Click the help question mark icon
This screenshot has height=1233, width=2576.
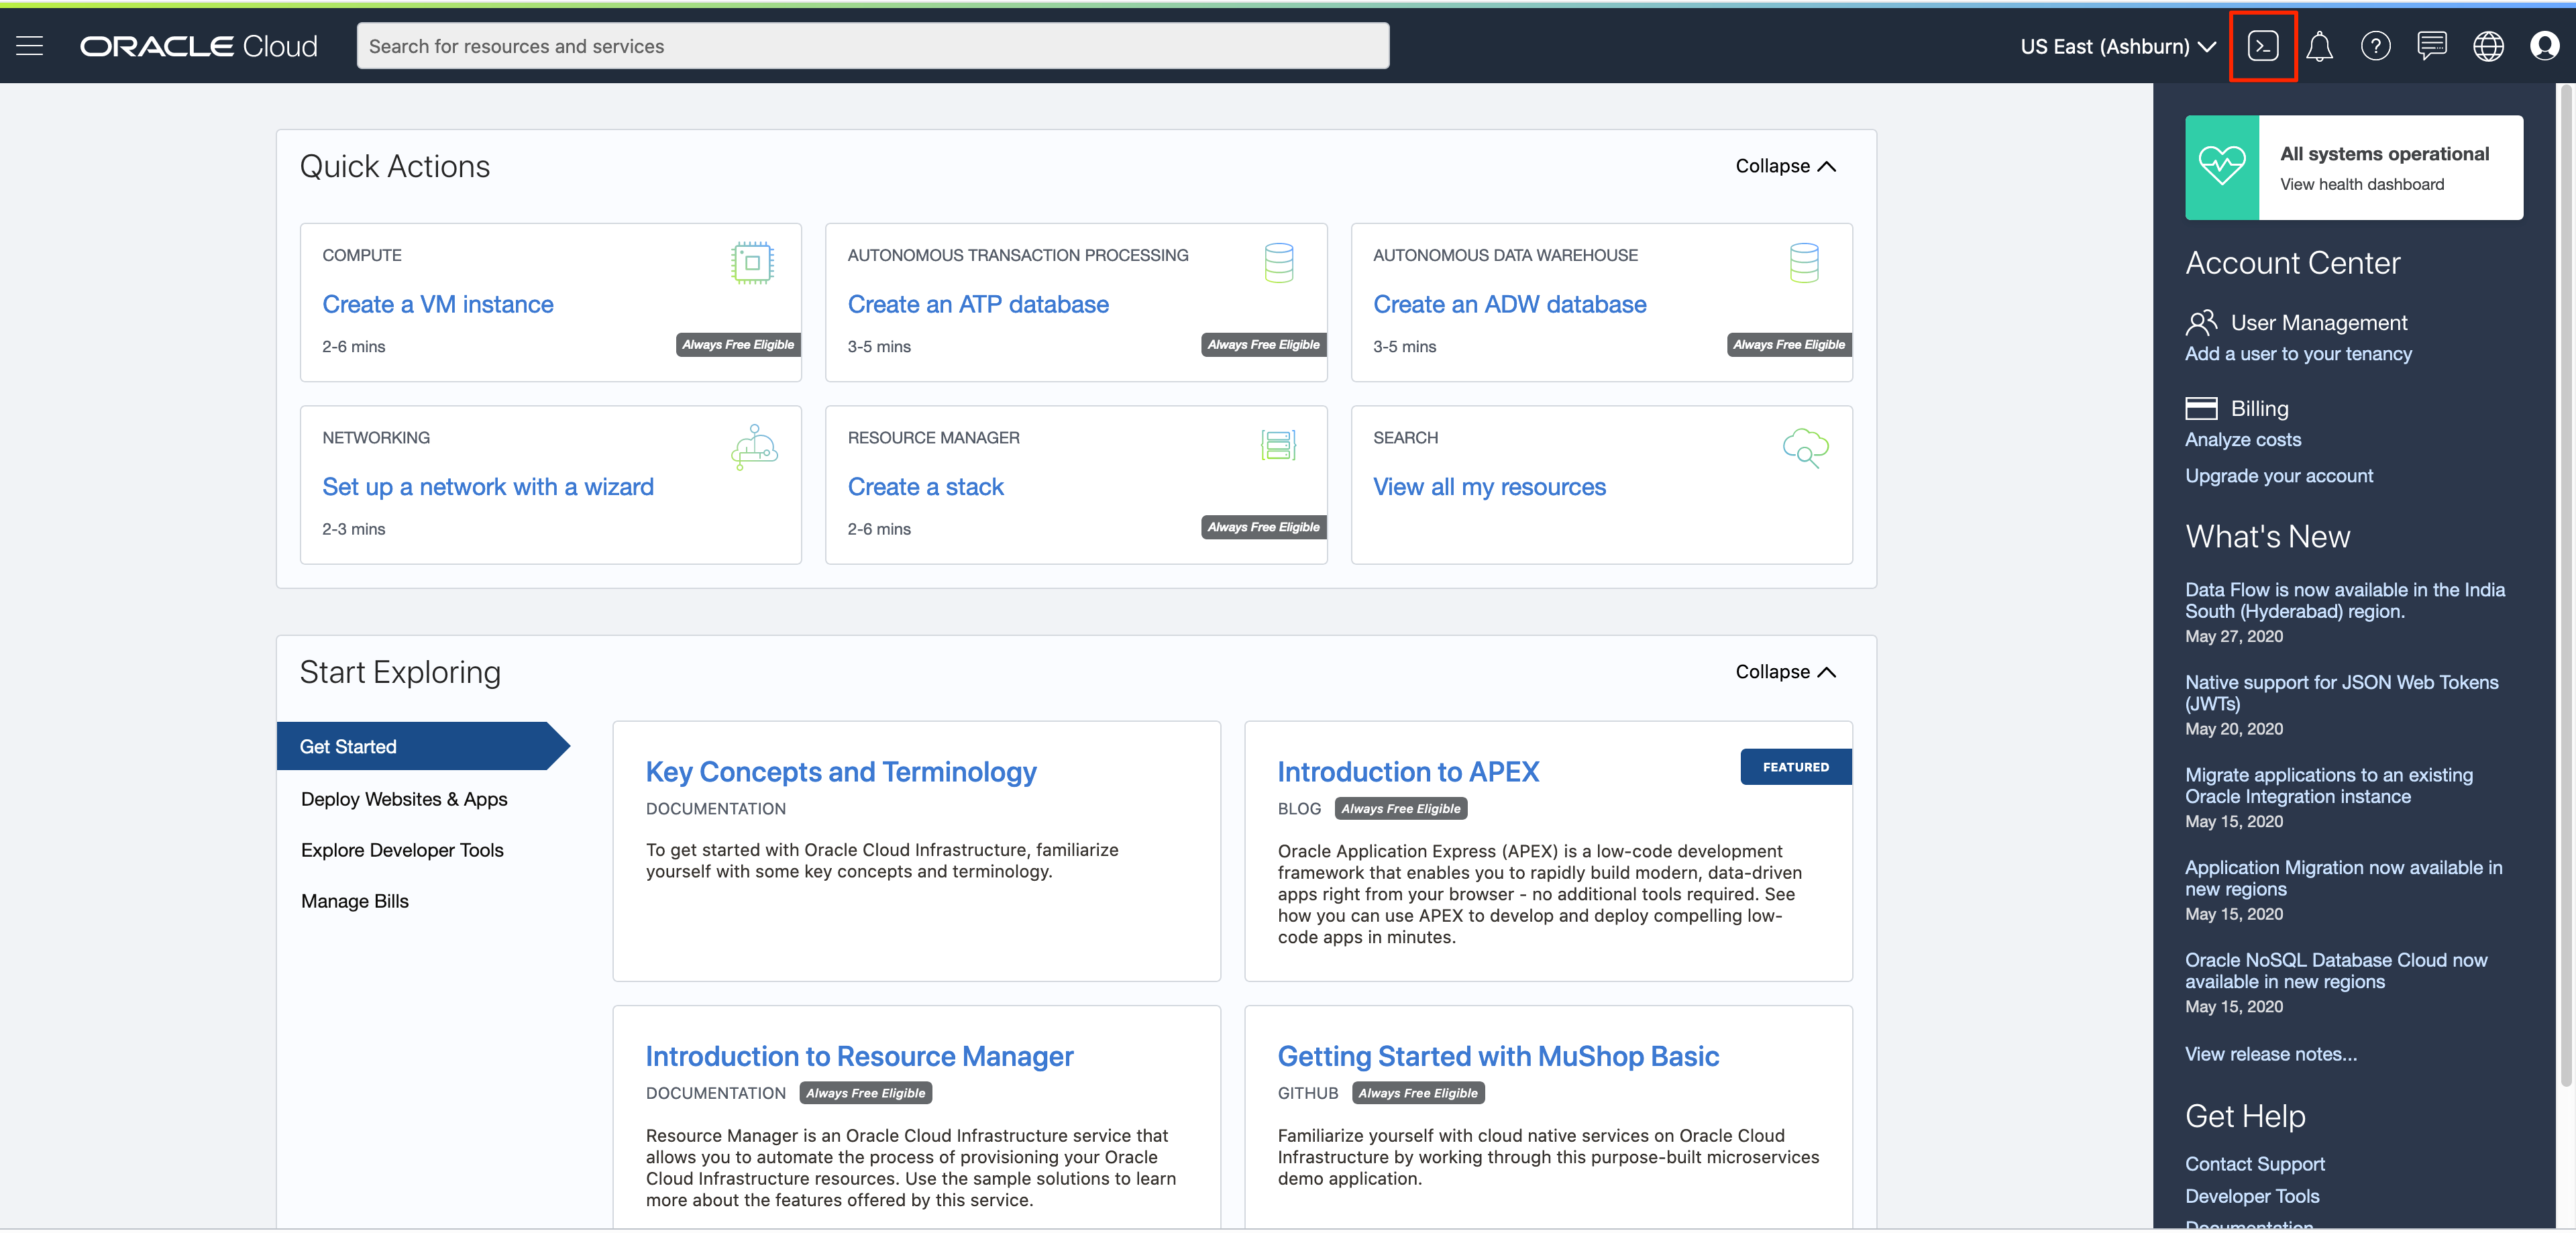[2375, 46]
